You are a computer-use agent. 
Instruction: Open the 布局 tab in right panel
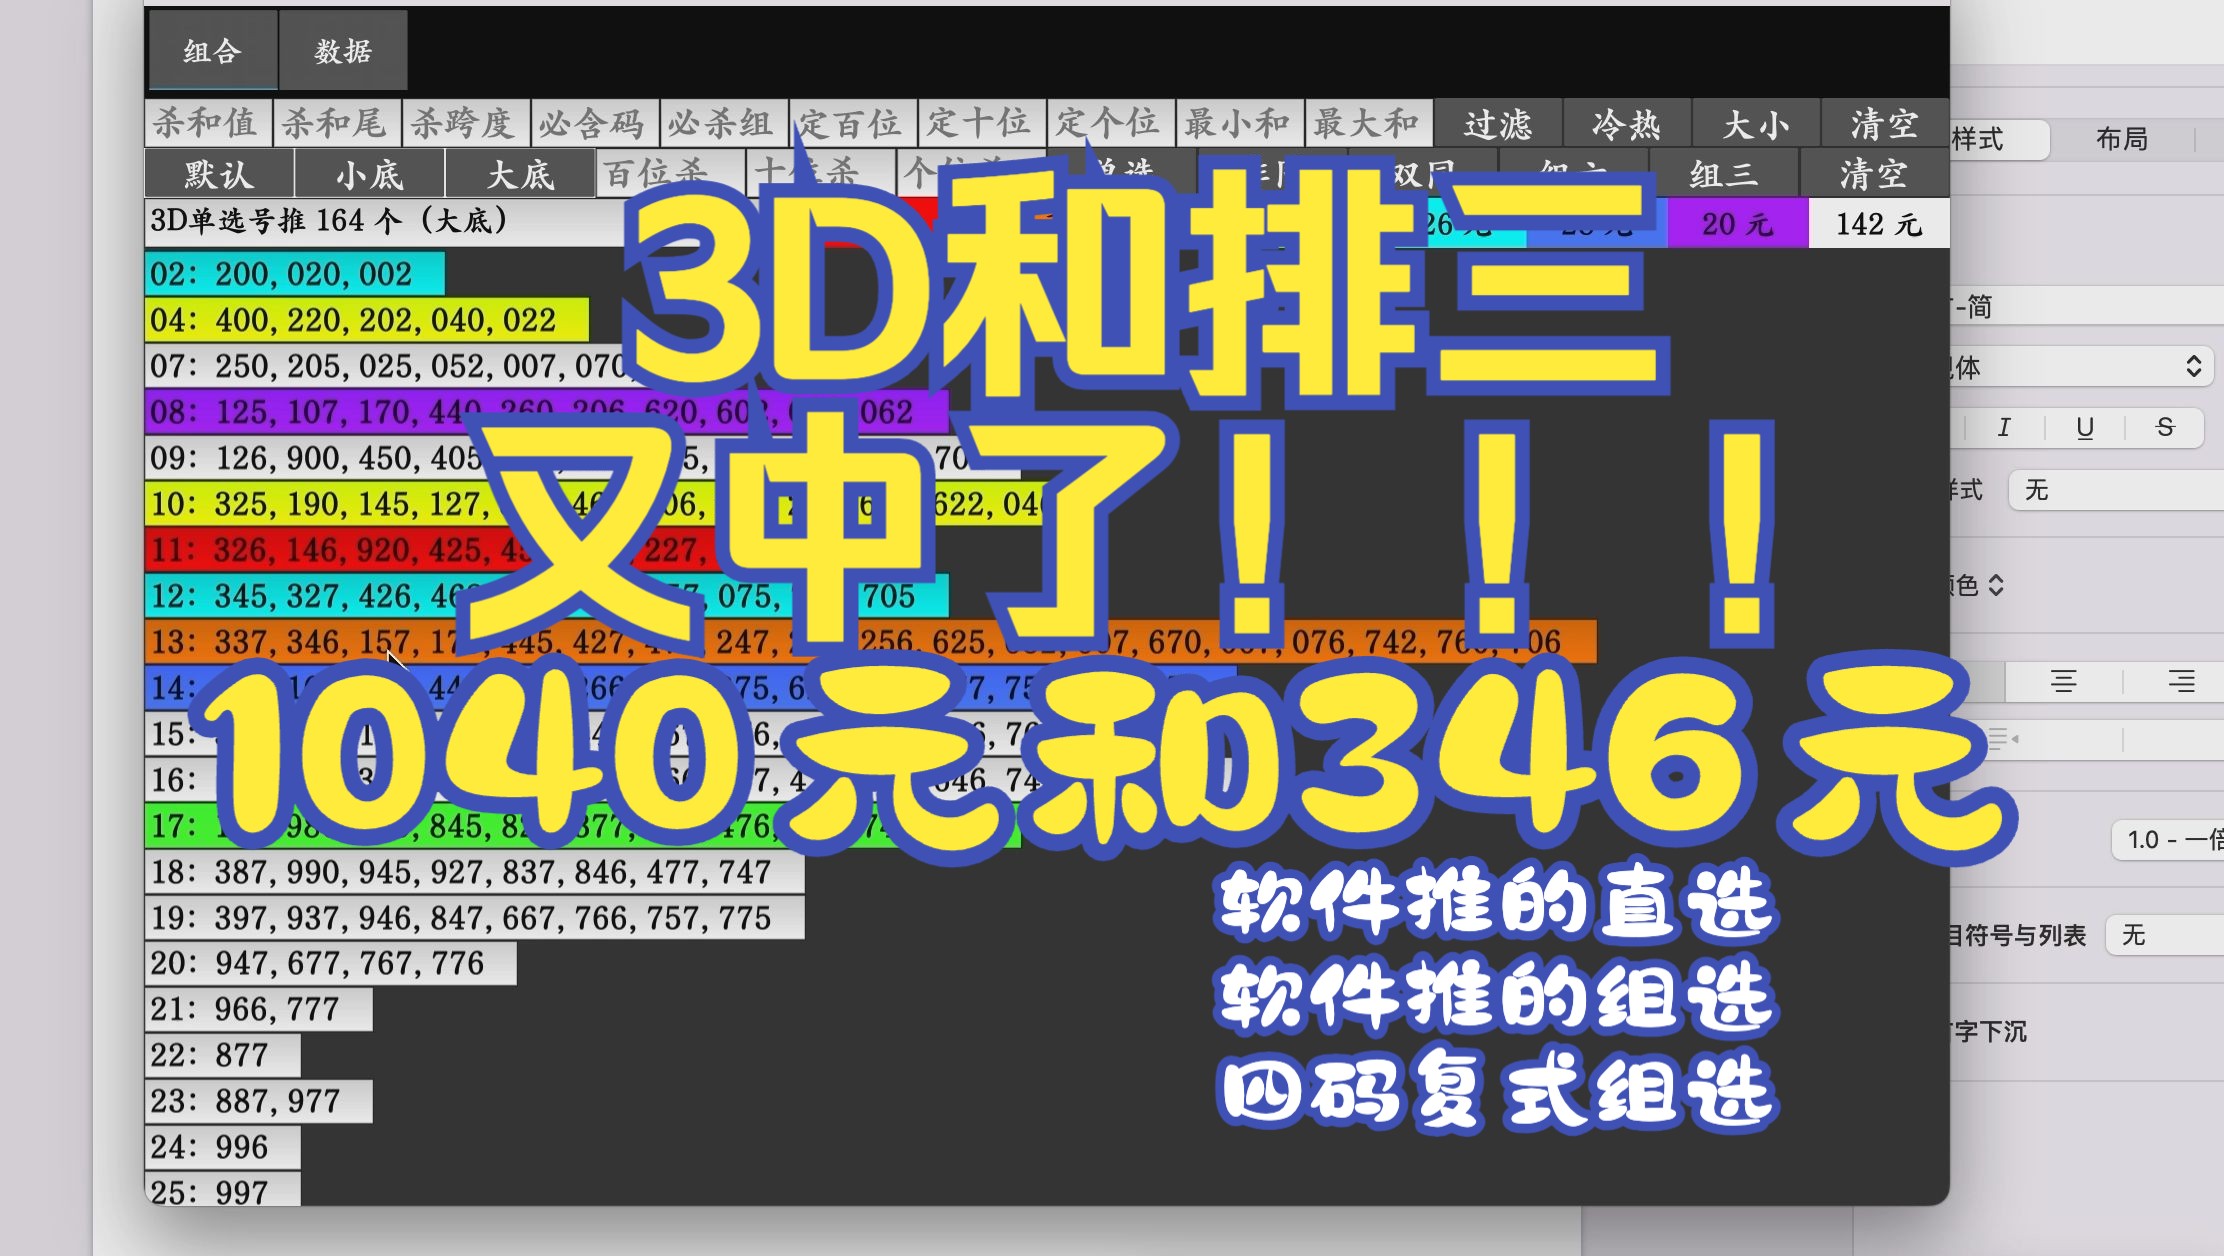point(2122,139)
